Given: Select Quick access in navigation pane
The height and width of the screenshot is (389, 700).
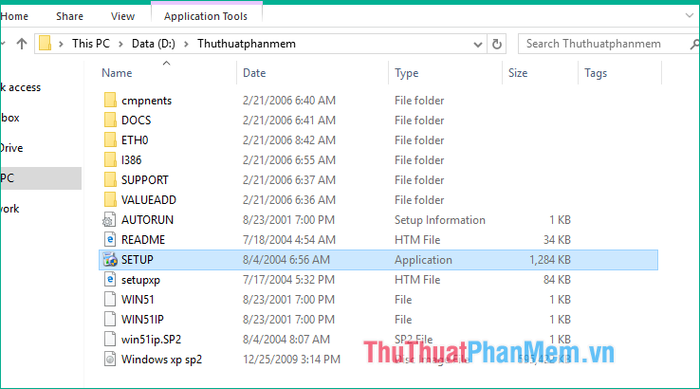Looking at the screenshot, I should [x=21, y=88].
